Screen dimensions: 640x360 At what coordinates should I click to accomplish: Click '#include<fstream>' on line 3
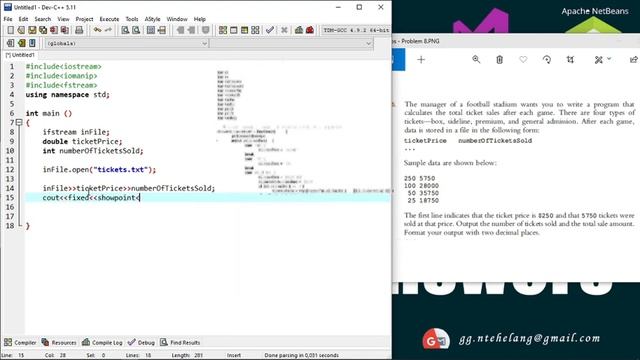click(61, 85)
